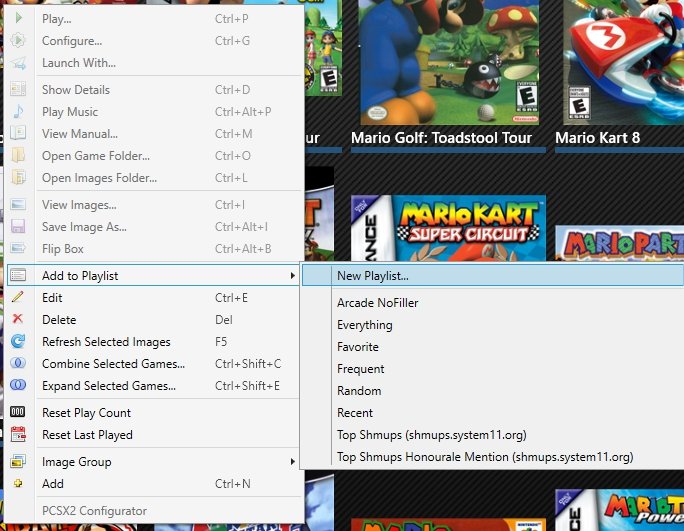Select Open Game Folder... entry
The image size is (684, 531).
pyautogui.click(x=154, y=156)
